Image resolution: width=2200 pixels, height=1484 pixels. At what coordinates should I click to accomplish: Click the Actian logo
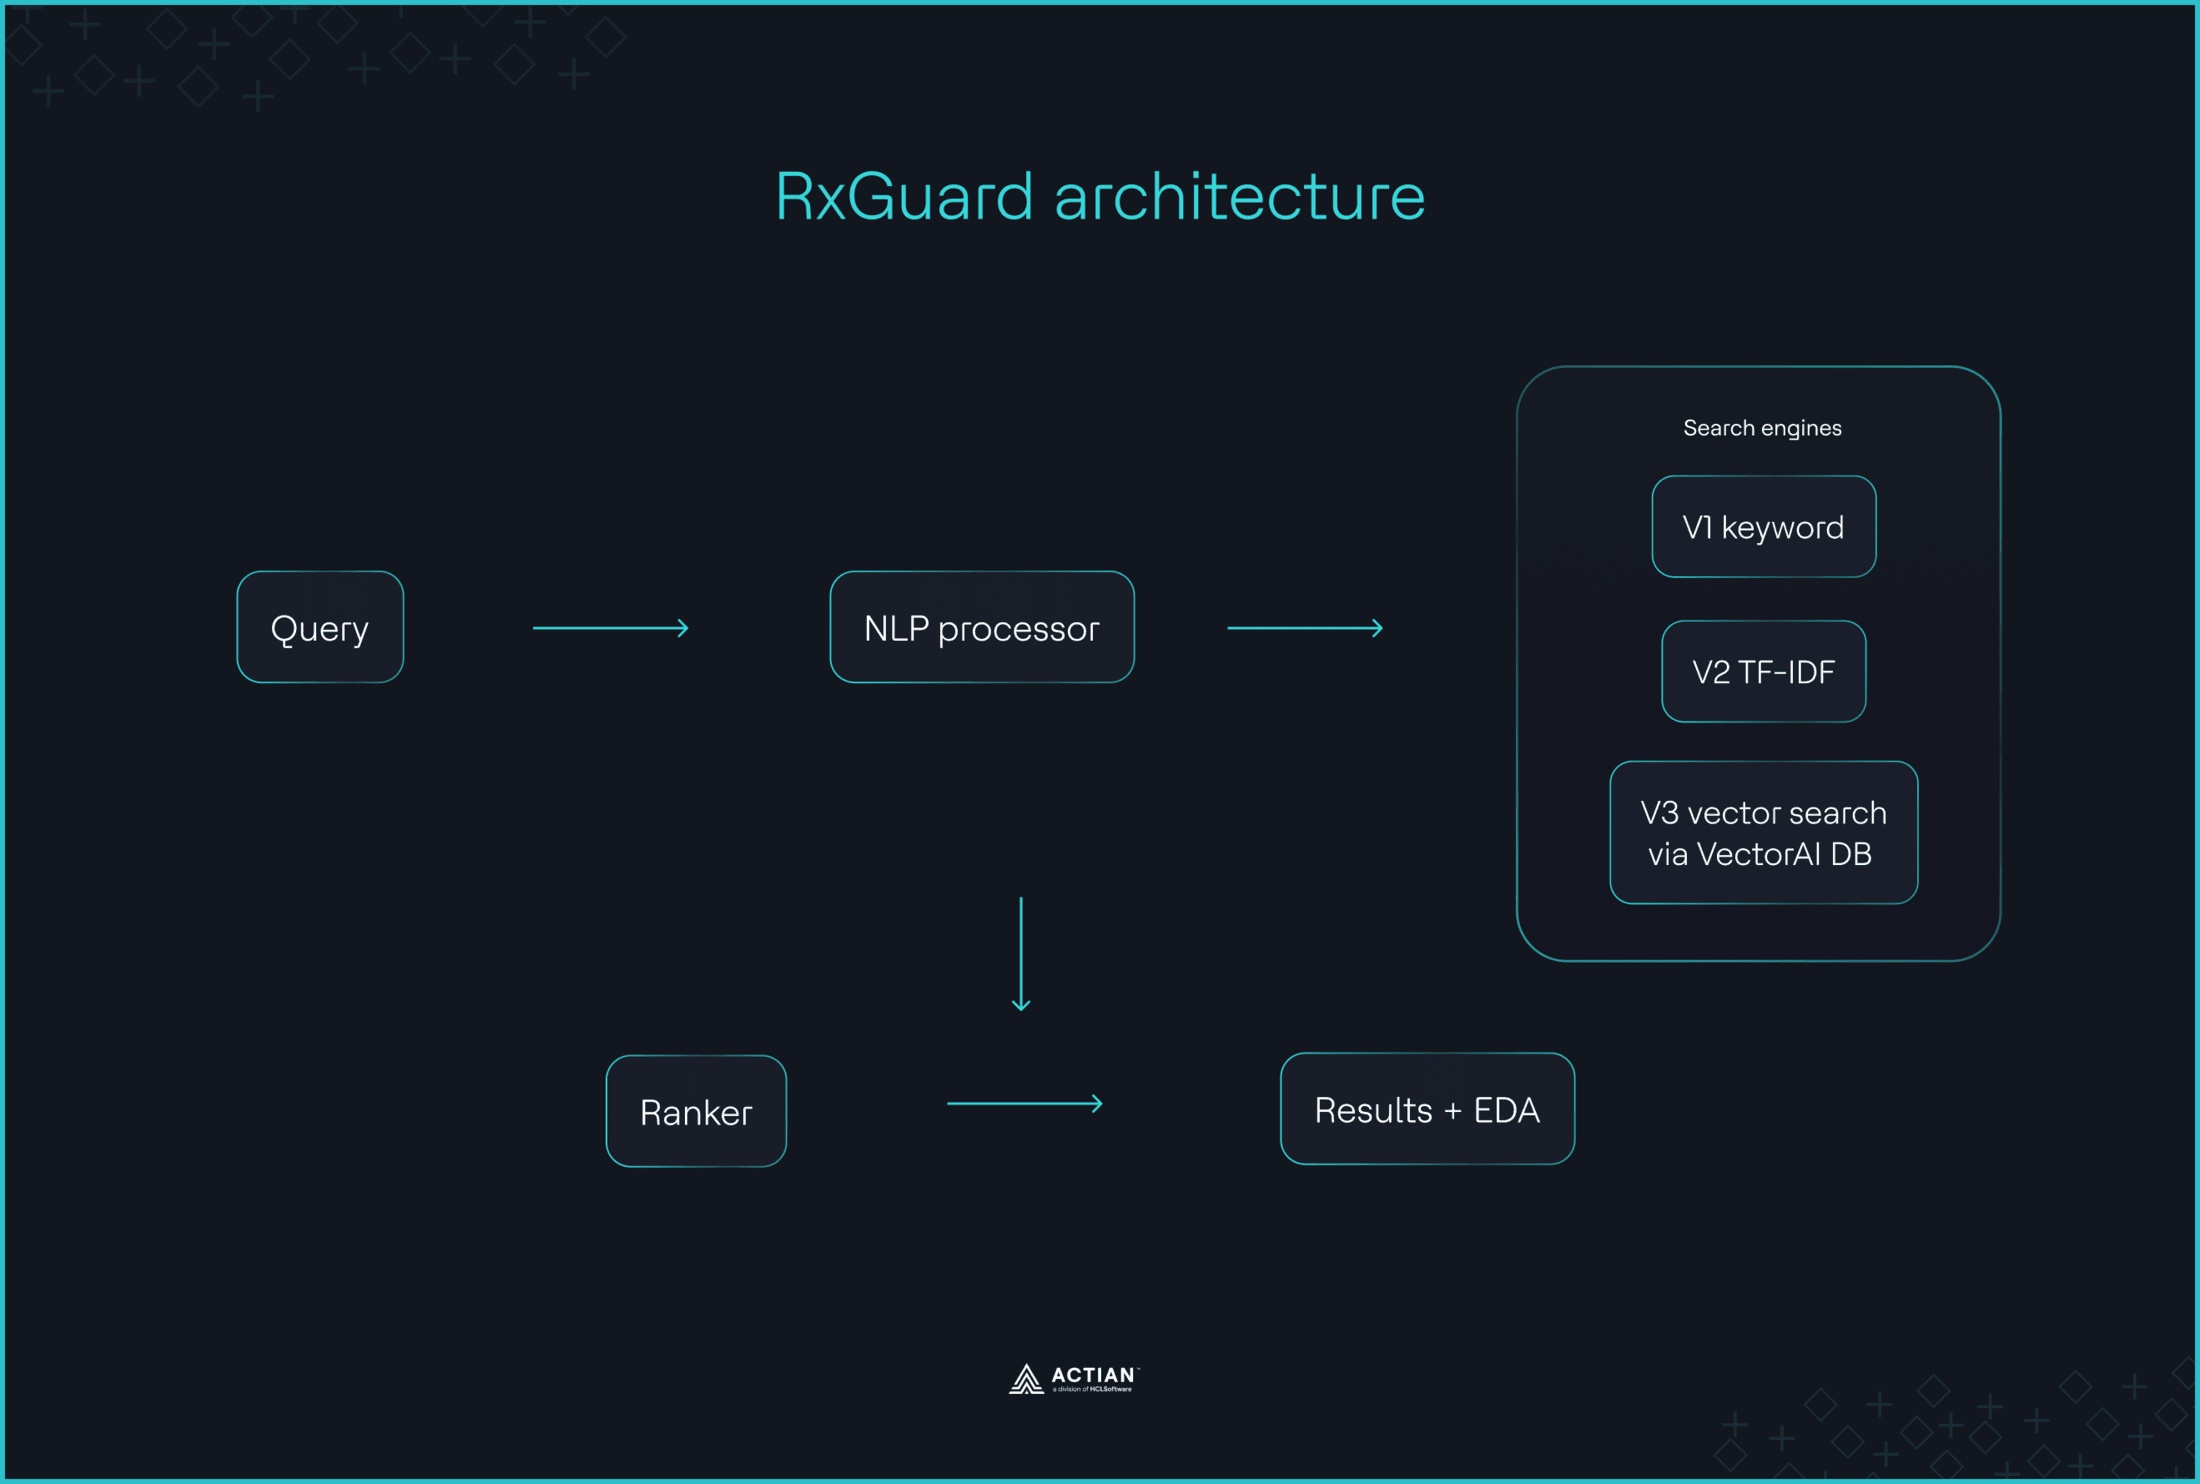[1074, 1379]
